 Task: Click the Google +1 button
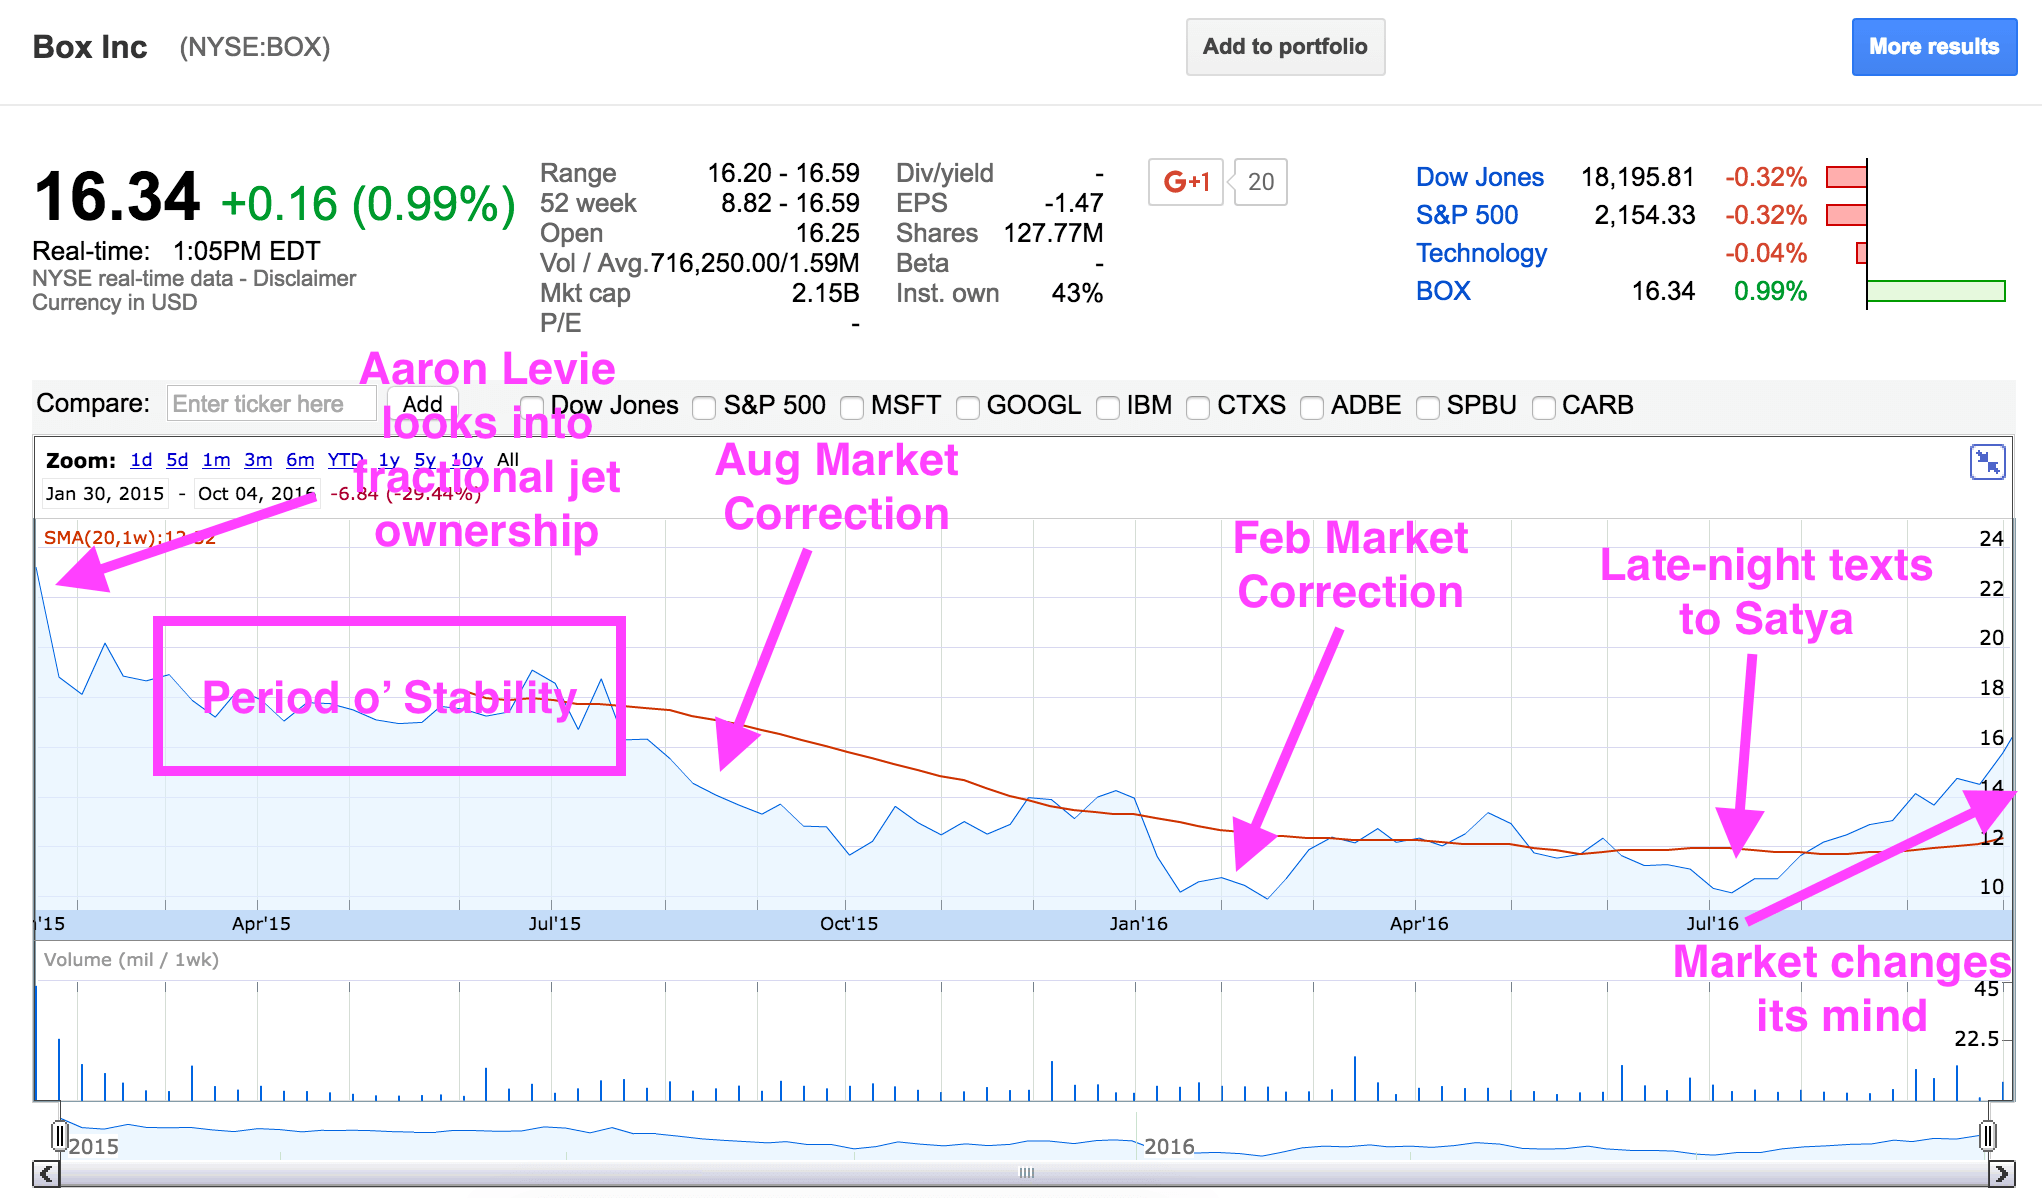(x=1186, y=182)
